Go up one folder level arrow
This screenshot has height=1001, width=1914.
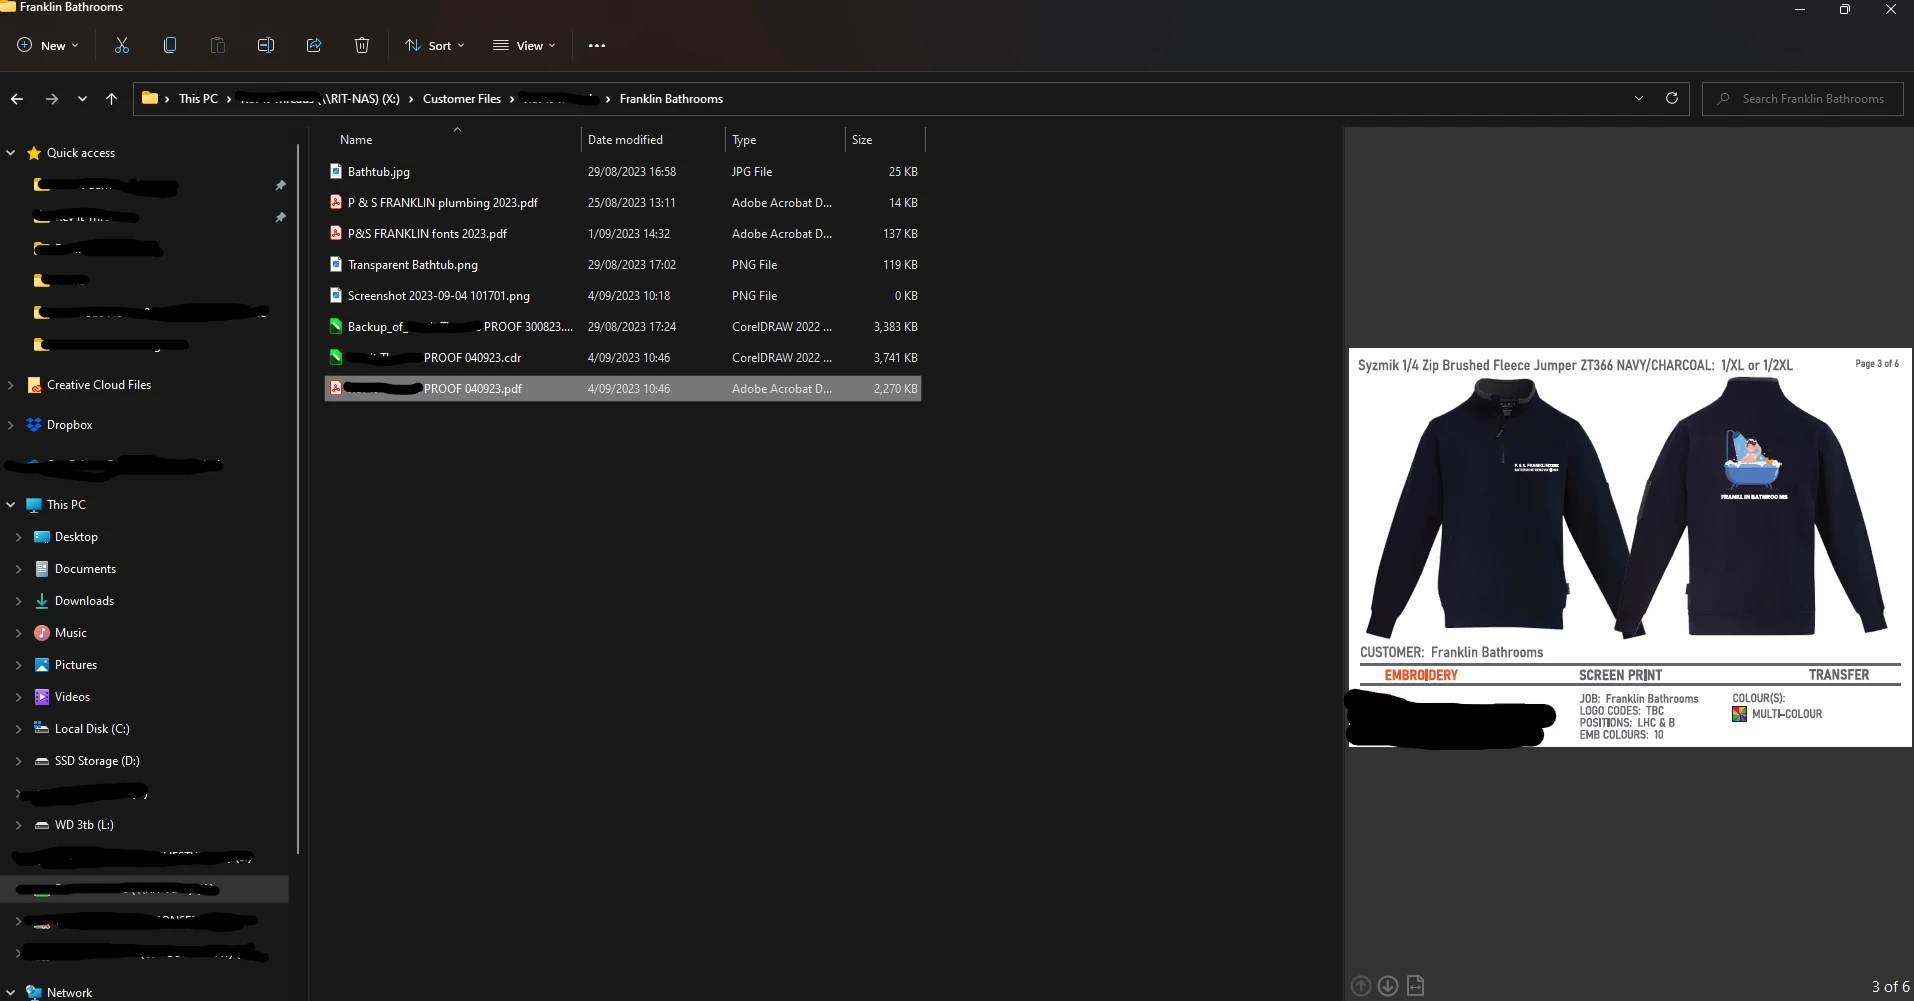[111, 99]
